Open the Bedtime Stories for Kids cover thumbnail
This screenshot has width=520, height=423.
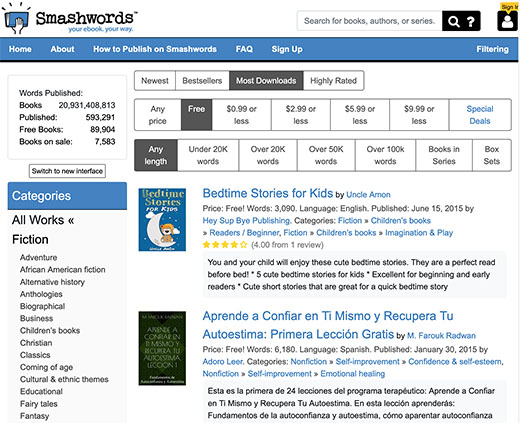pyautogui.click(x=162, y=220)
